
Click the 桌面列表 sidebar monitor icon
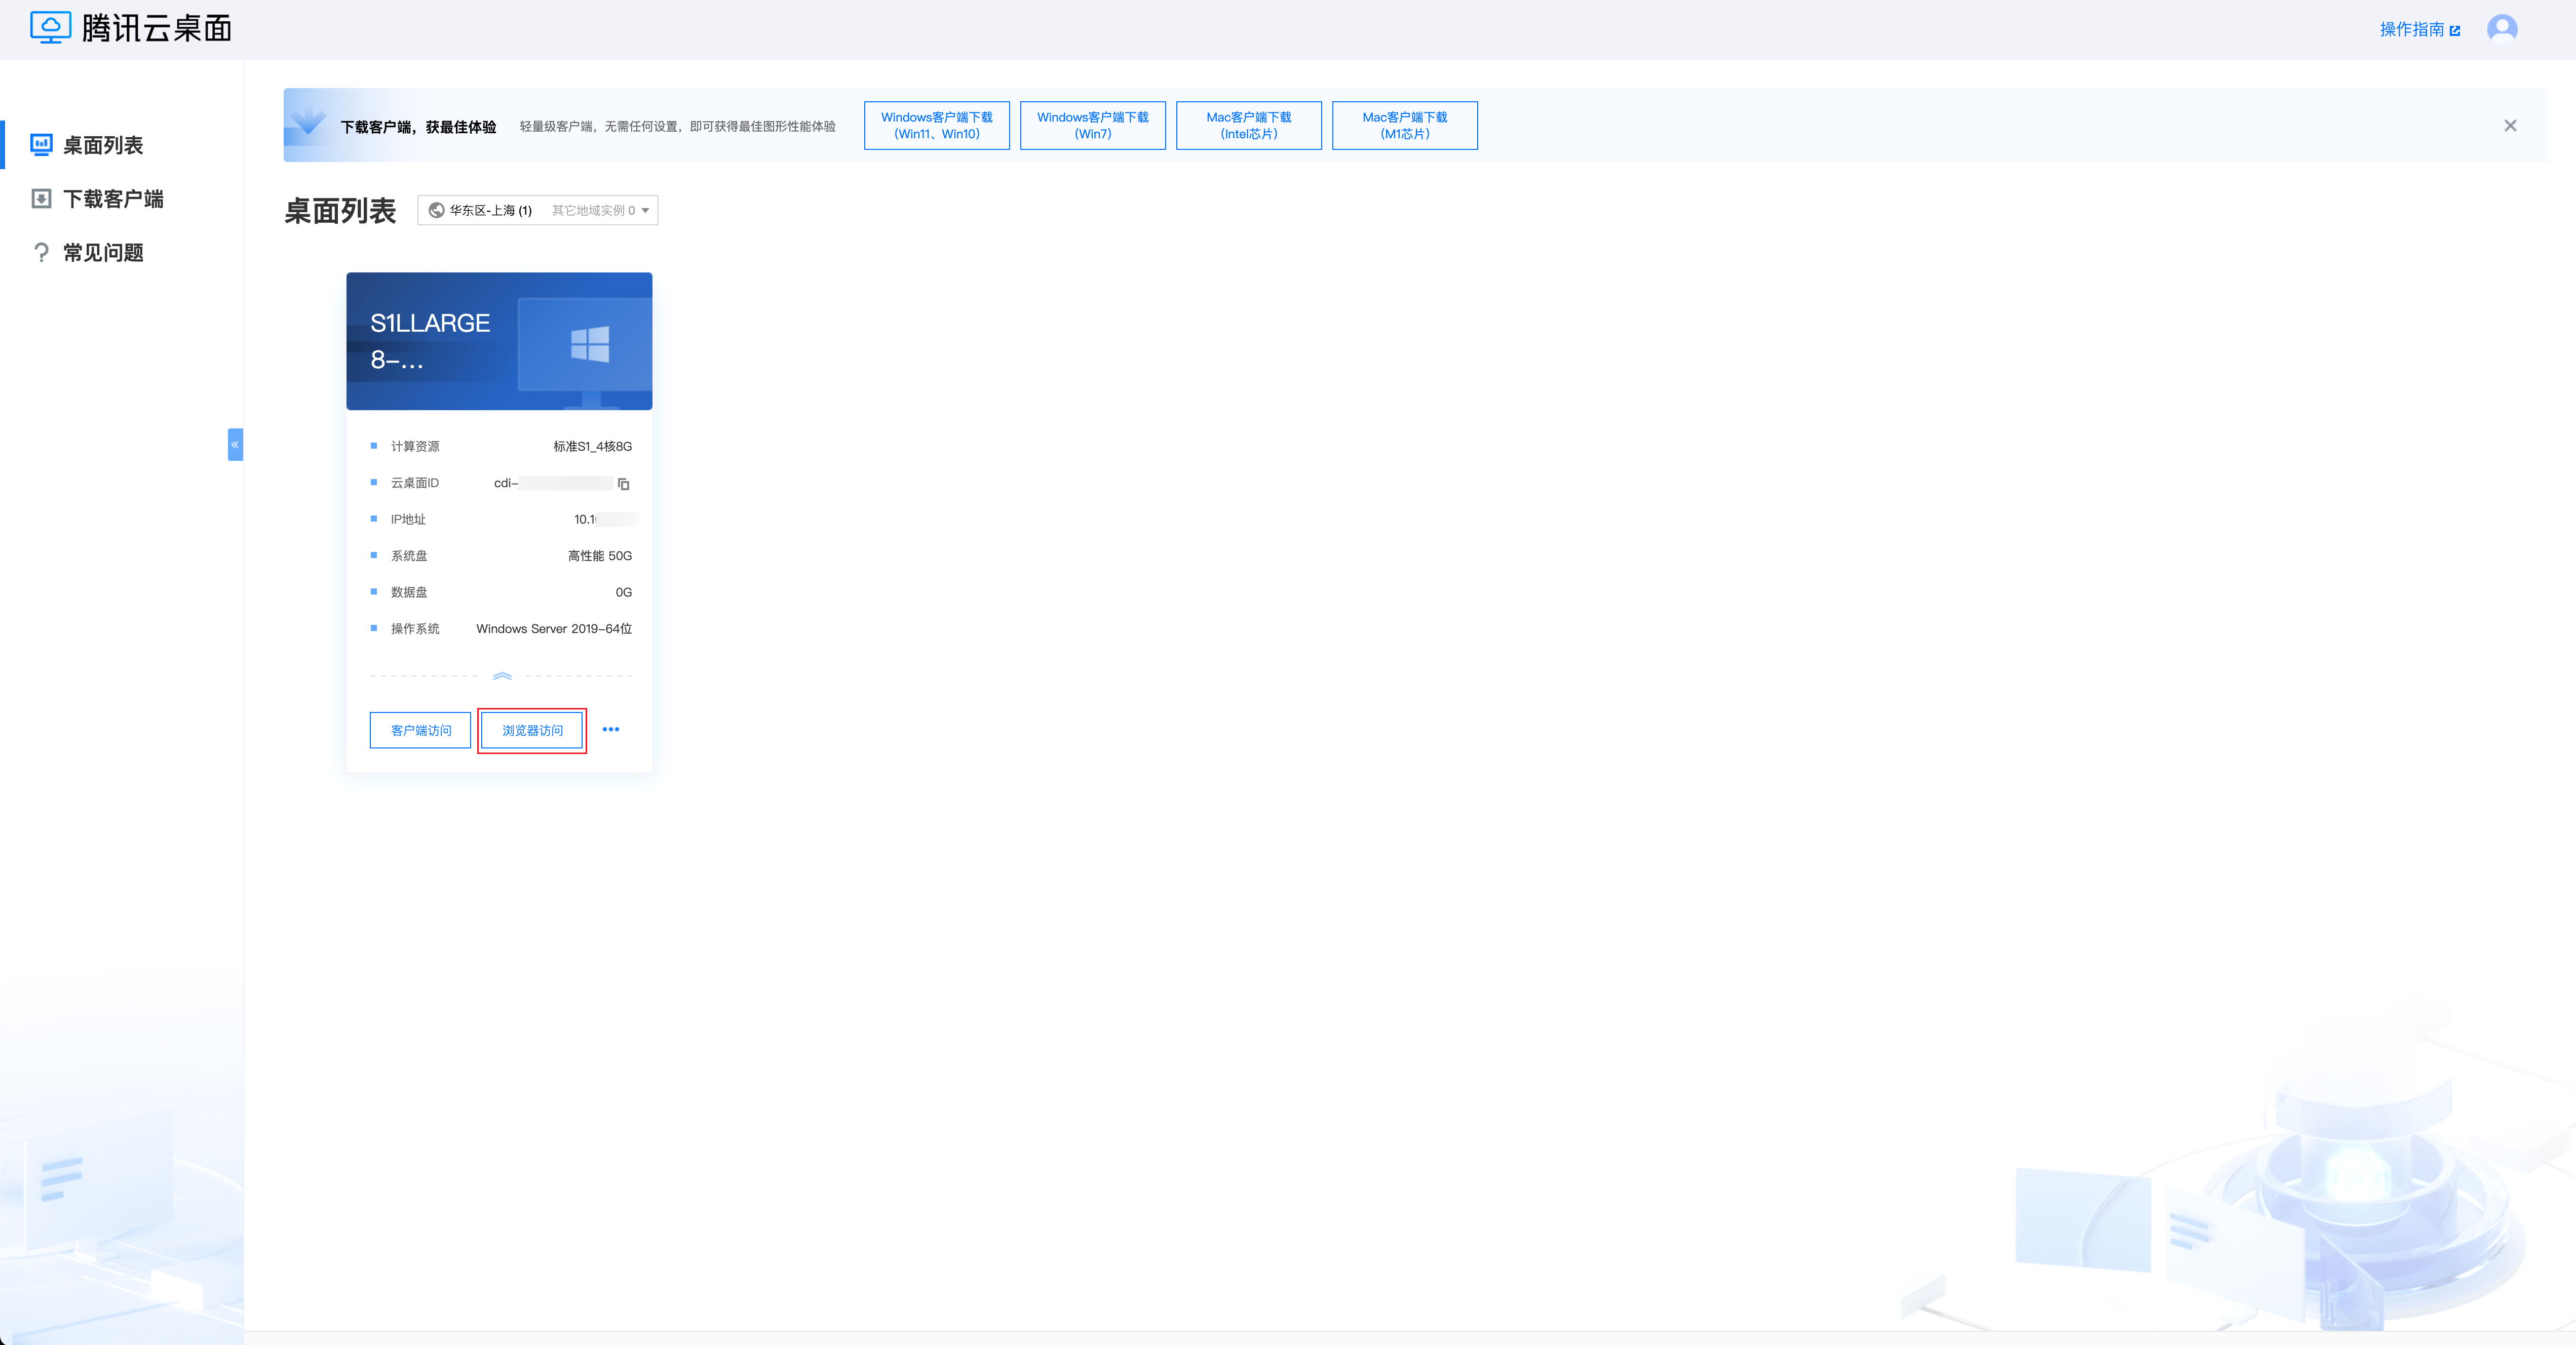pos(41,145)
